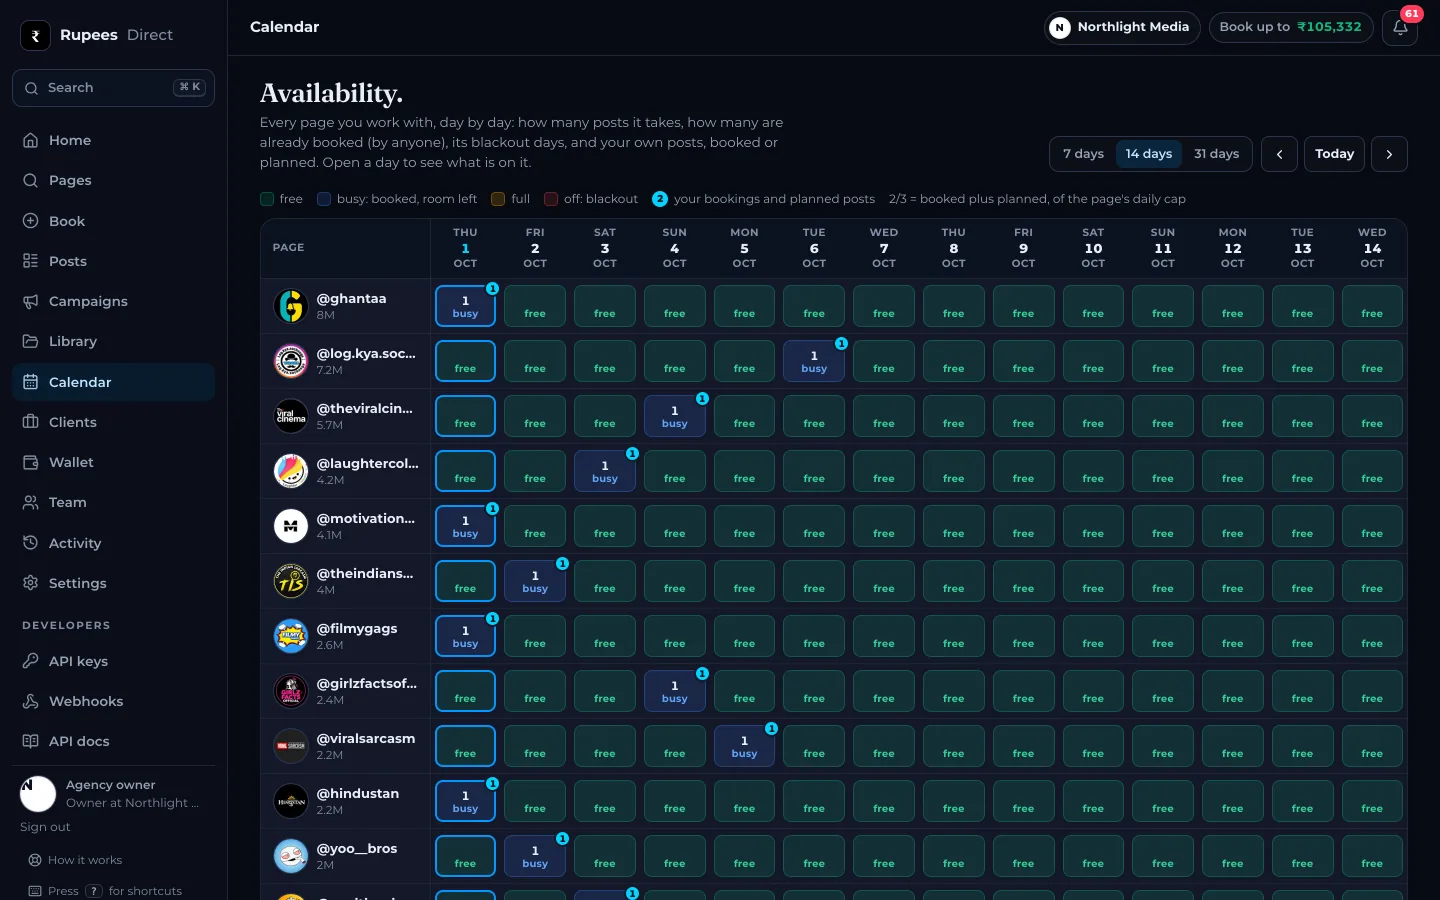1440x900 pixels.
Task: Click the Northlight Media account button
Action: click(1122, 27)
